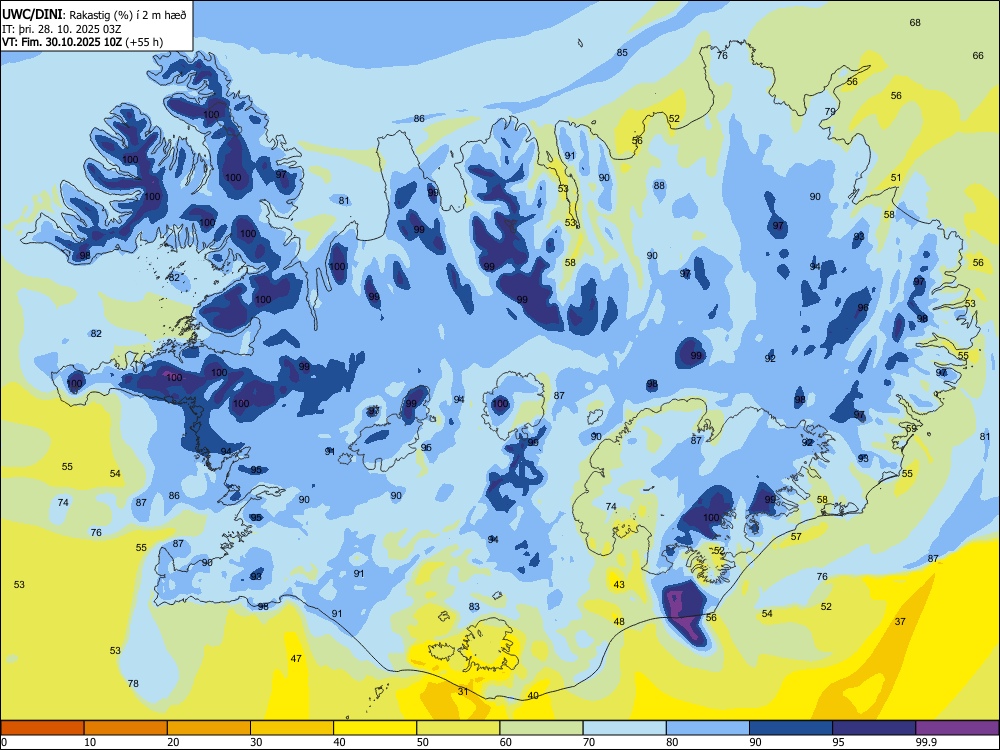Click the map value 31
Screen dimensions: 1000x750
(463, 691)
